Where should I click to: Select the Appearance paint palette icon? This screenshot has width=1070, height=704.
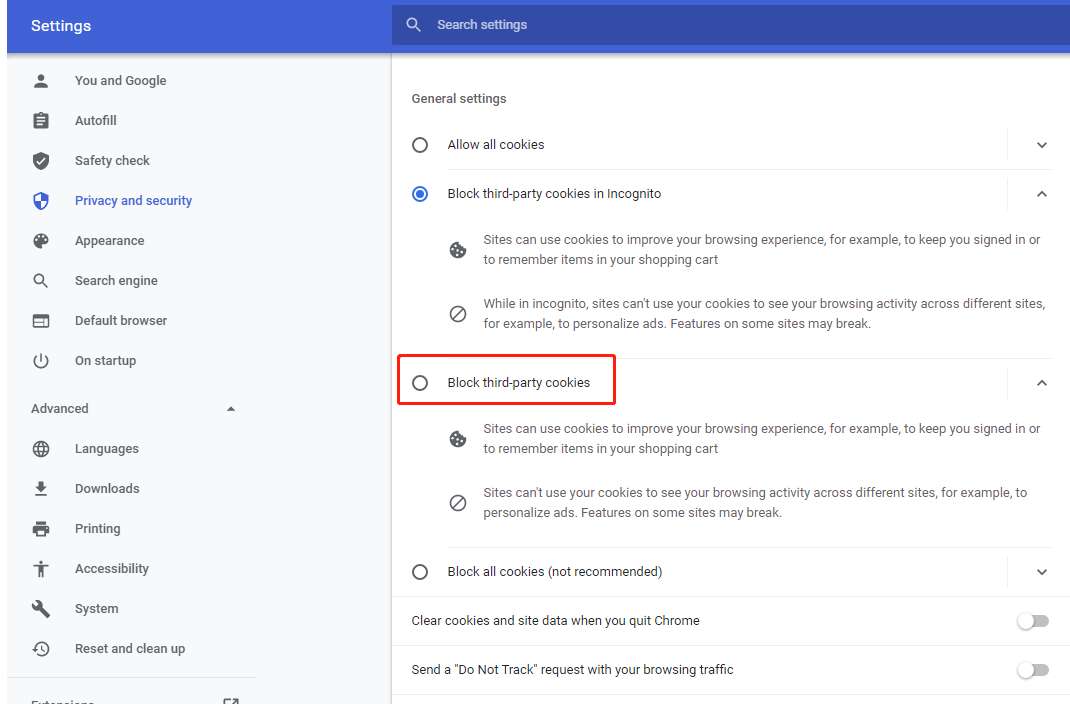tap(41, 240)
